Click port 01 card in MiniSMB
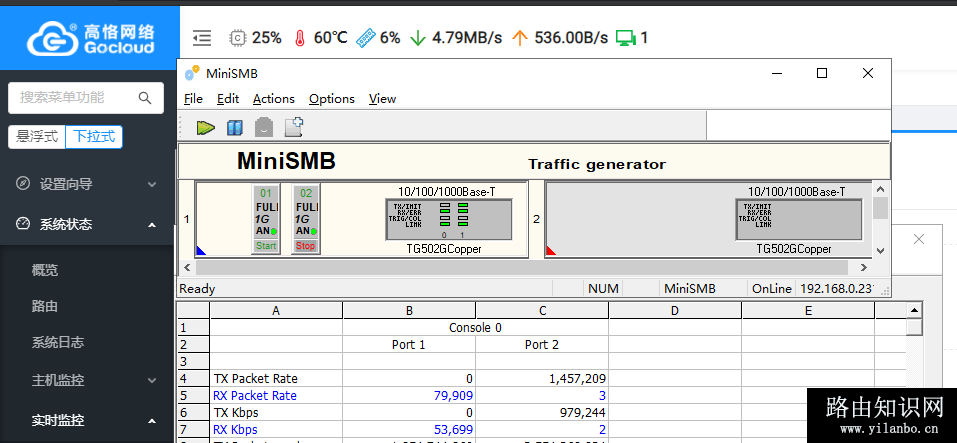957x443 pixels. click(265, 218)
